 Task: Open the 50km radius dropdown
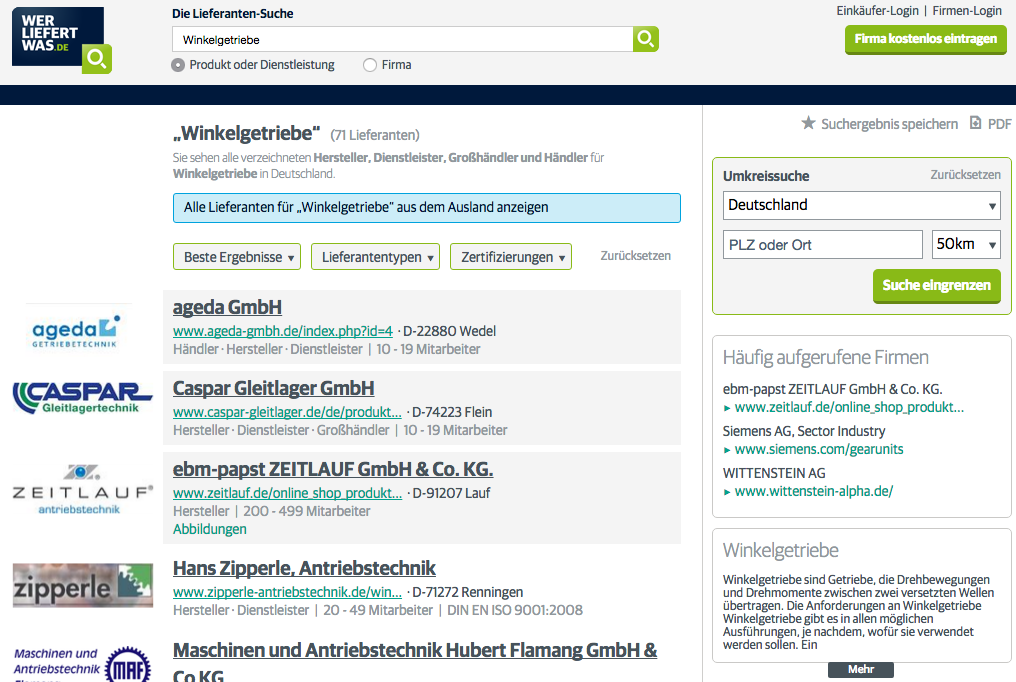(x=966, y=244)
